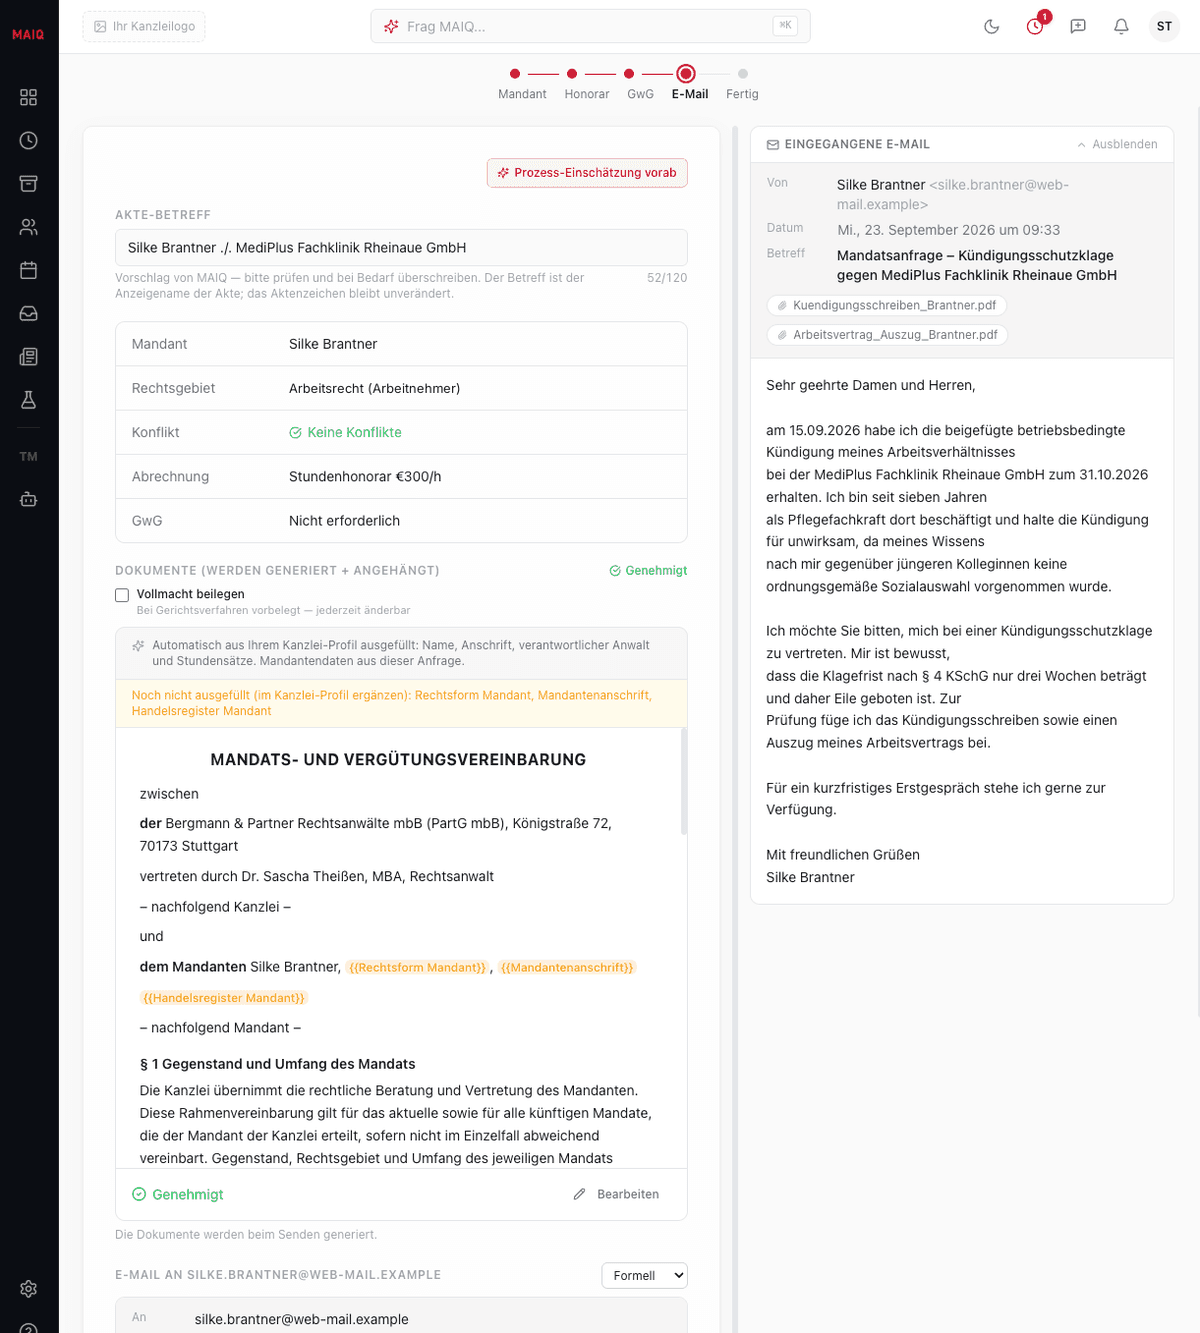The width and height of the screenshot is (1200, 1333).
Task: Open the TM sidebar entry
Action: point(28,457)
